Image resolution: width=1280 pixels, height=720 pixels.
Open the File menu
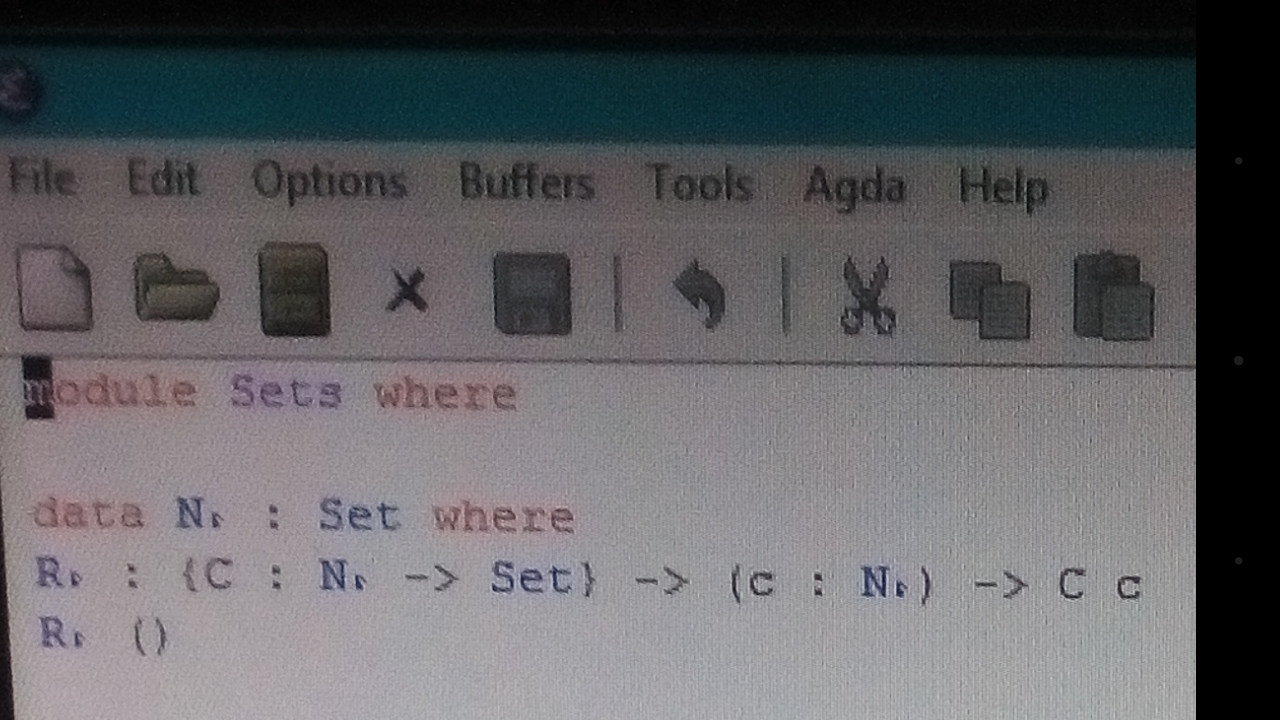click(x=42, y=179)
